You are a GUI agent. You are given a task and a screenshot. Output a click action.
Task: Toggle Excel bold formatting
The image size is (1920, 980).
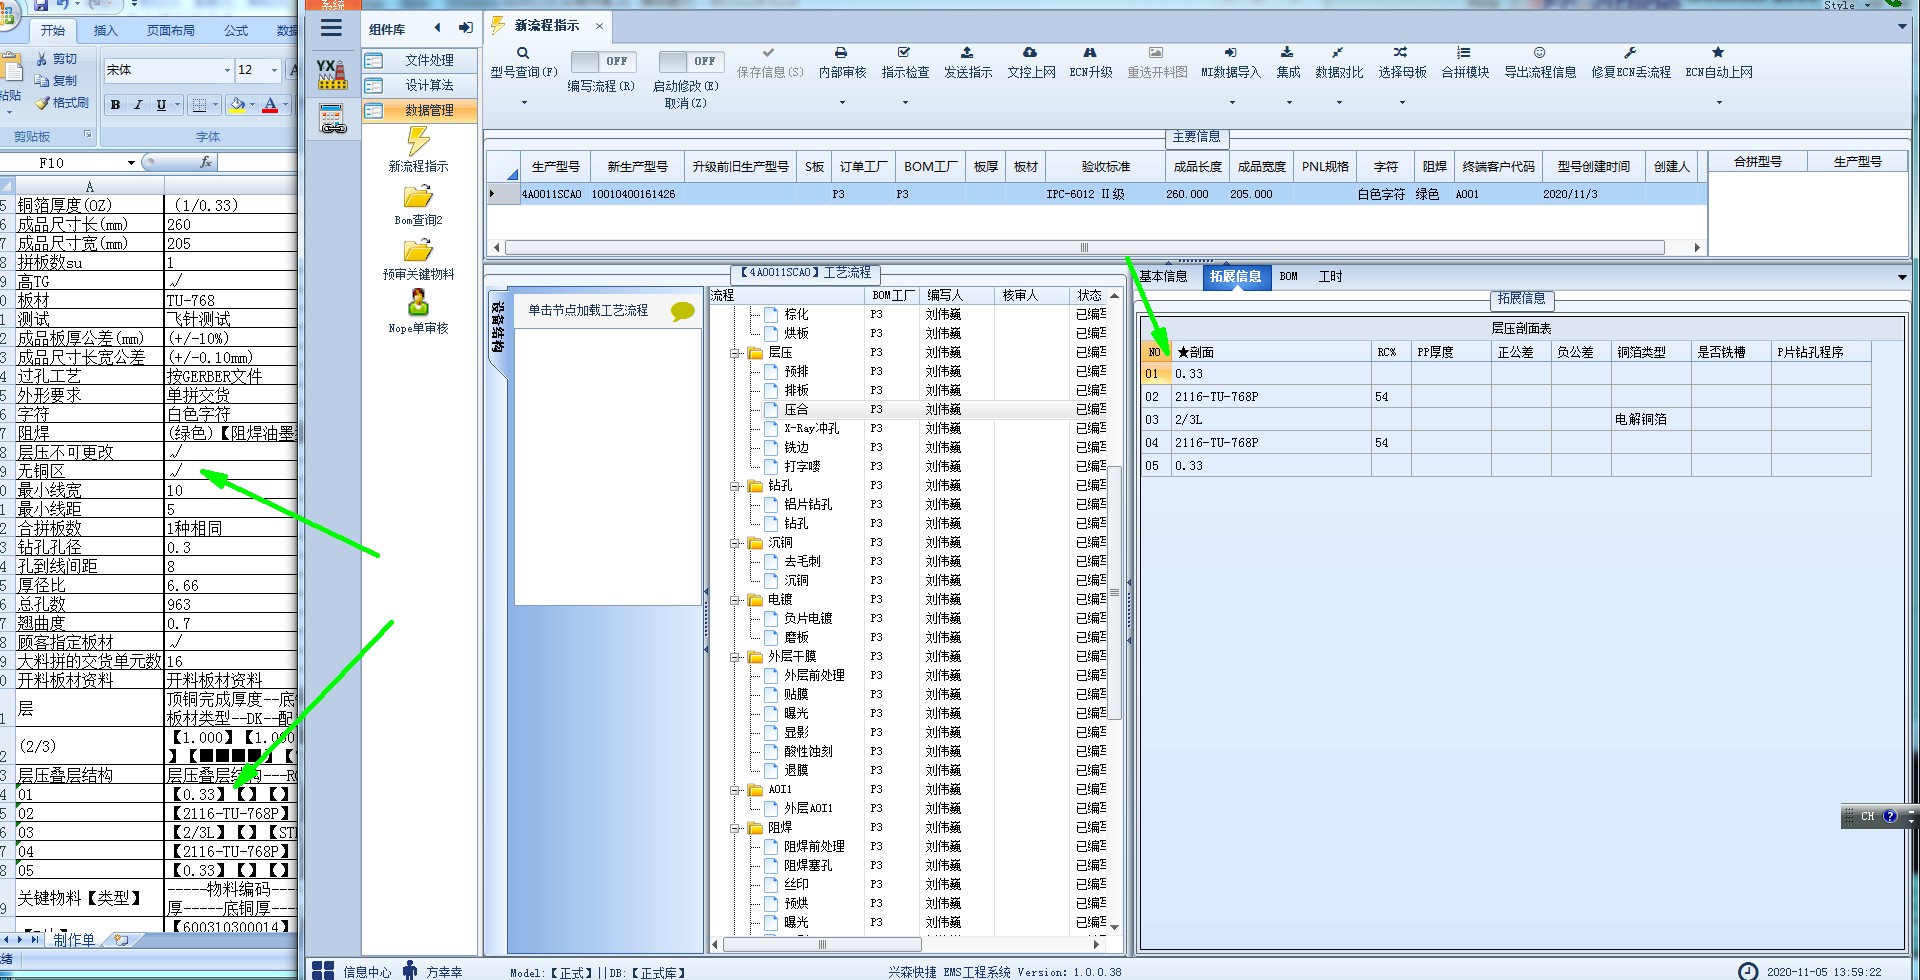click(116, 105)
